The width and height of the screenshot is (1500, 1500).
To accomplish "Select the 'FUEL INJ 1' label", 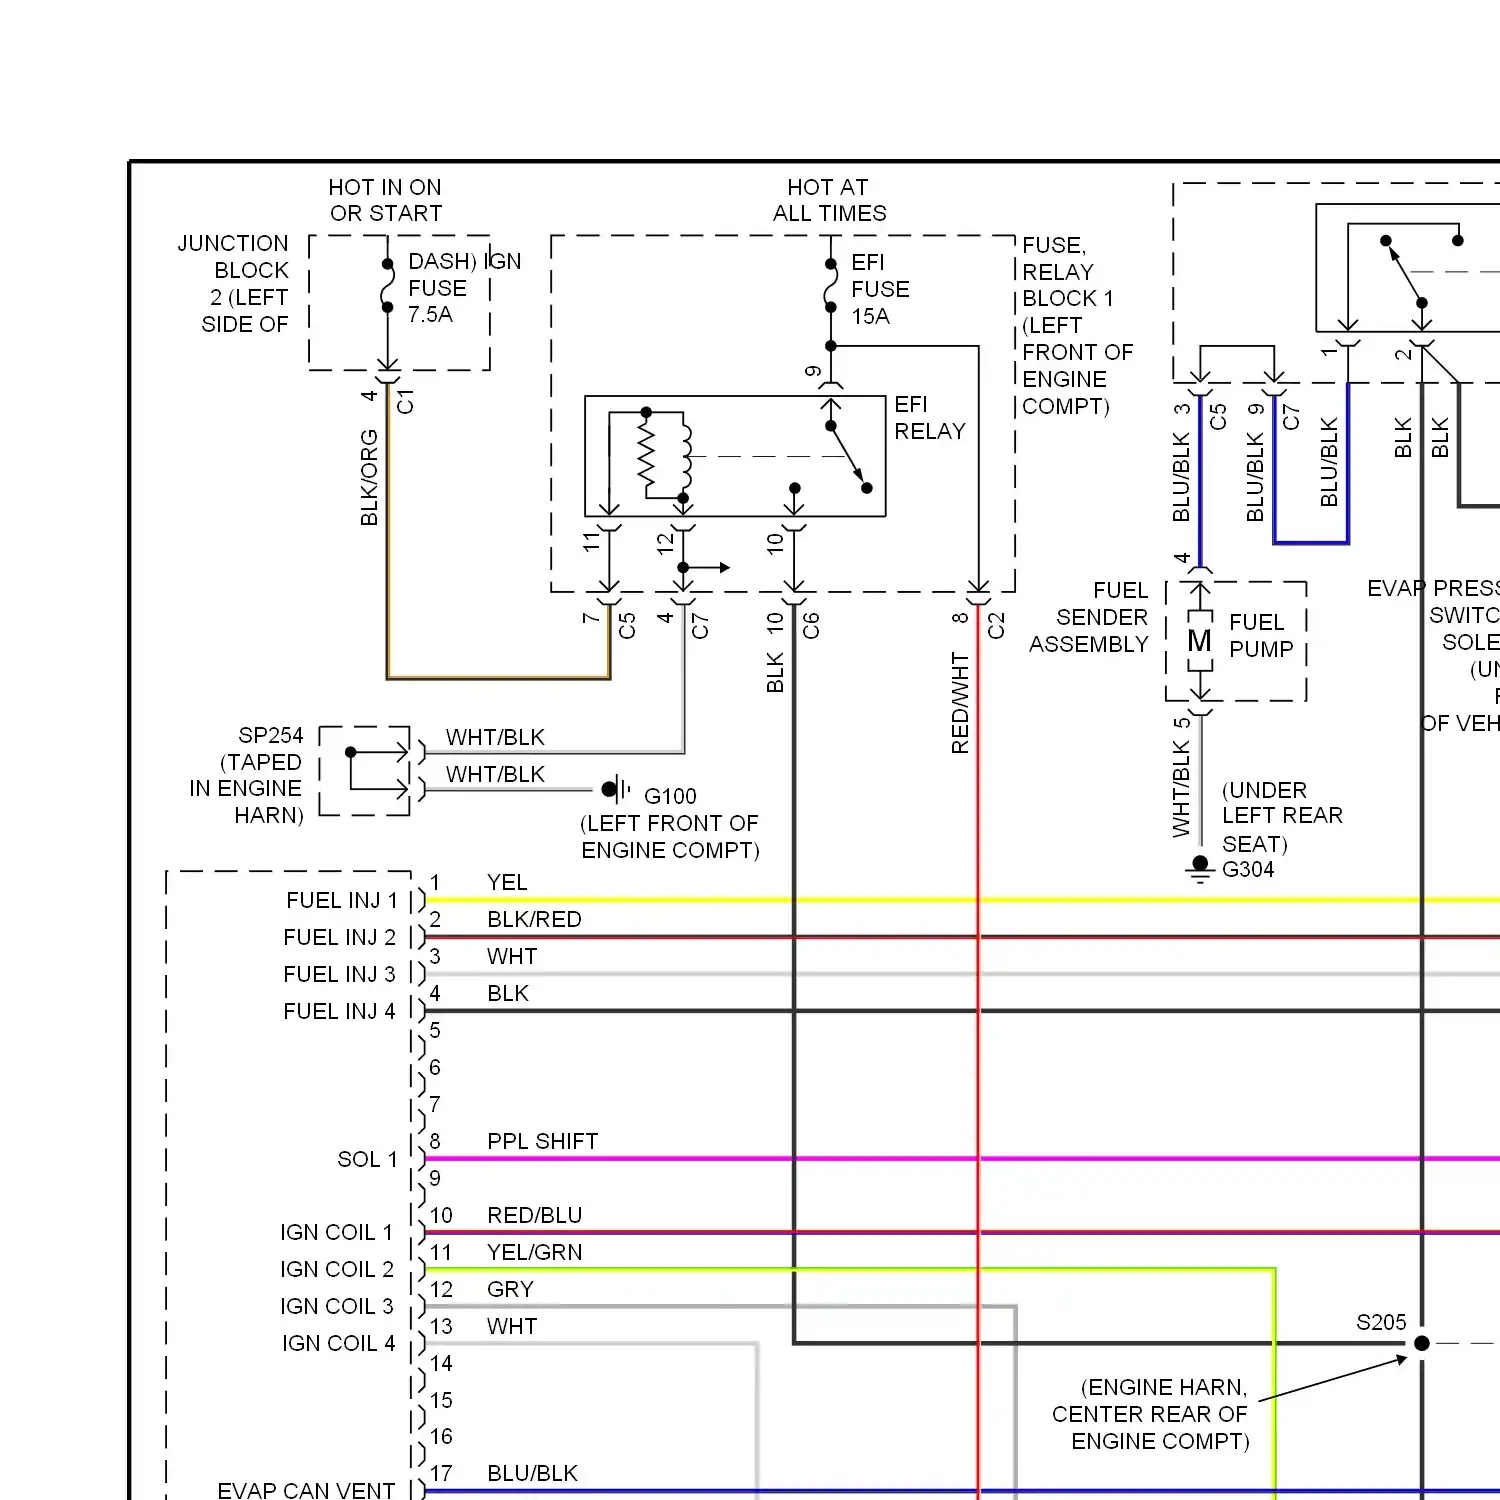I will [x=342, y=900].
